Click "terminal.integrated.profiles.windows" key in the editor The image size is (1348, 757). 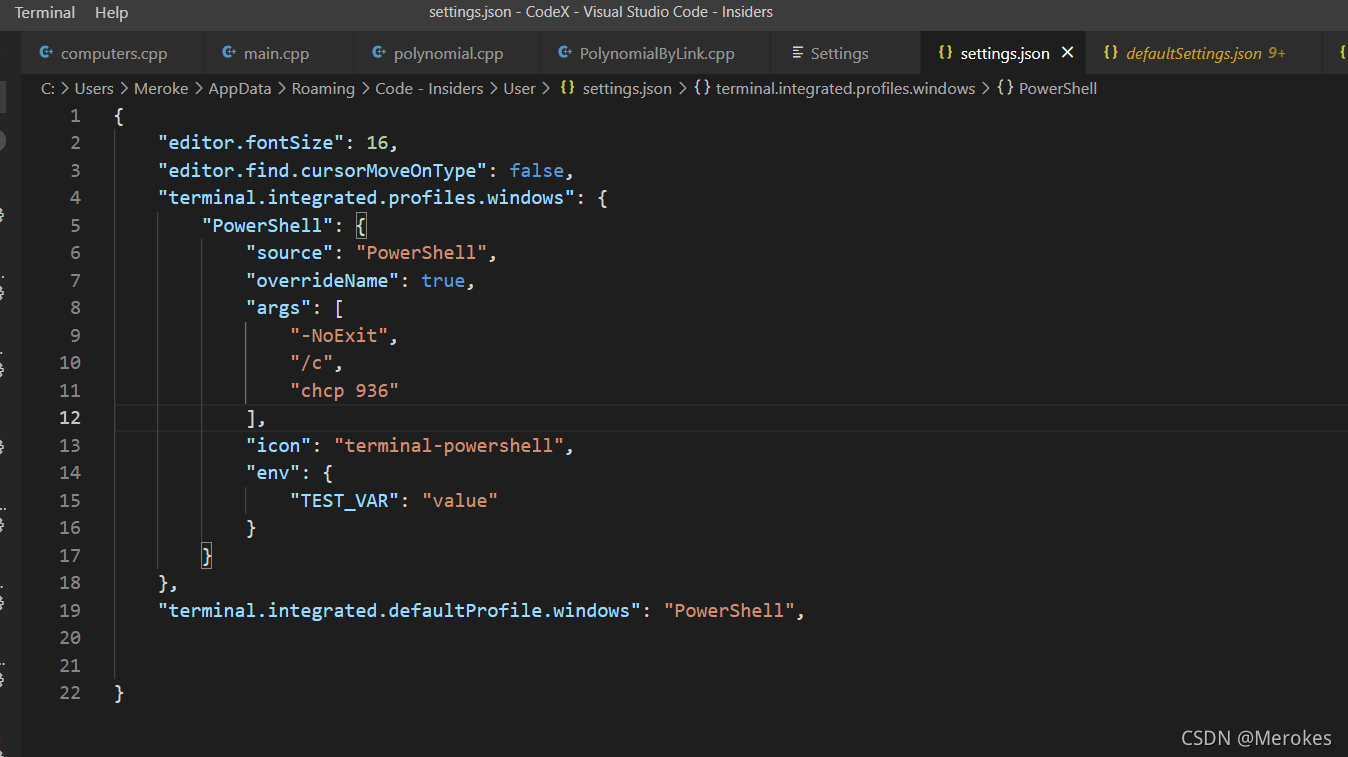click(365, 198)
